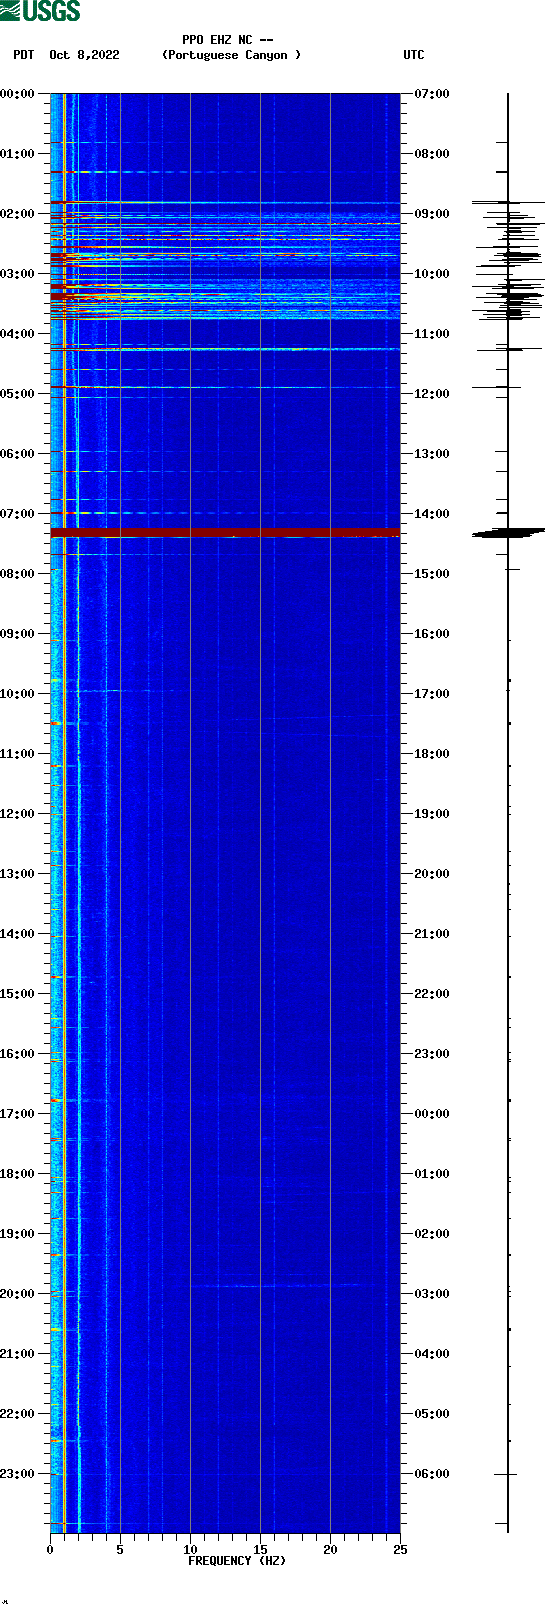Click the 17:00 UTC time label

click(432, 694)
